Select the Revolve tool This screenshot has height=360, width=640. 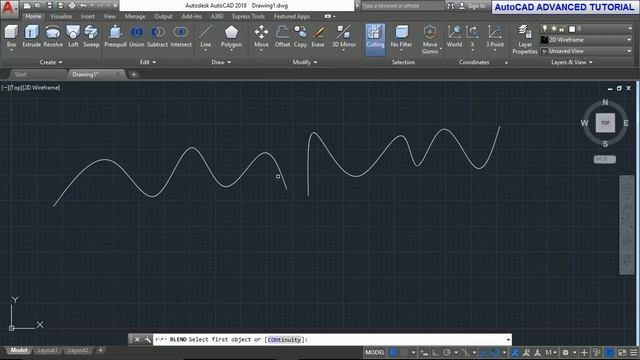coord(53,36)
